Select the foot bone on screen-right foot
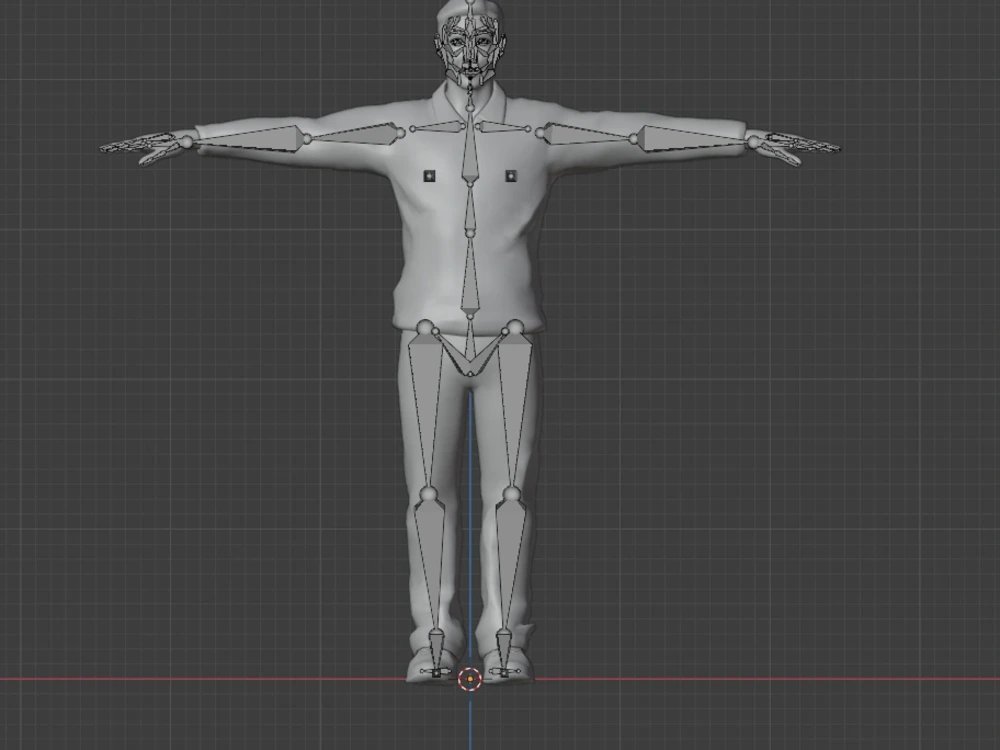The width and height of the screenshot is (1000, 750). [x=504, y=652]
